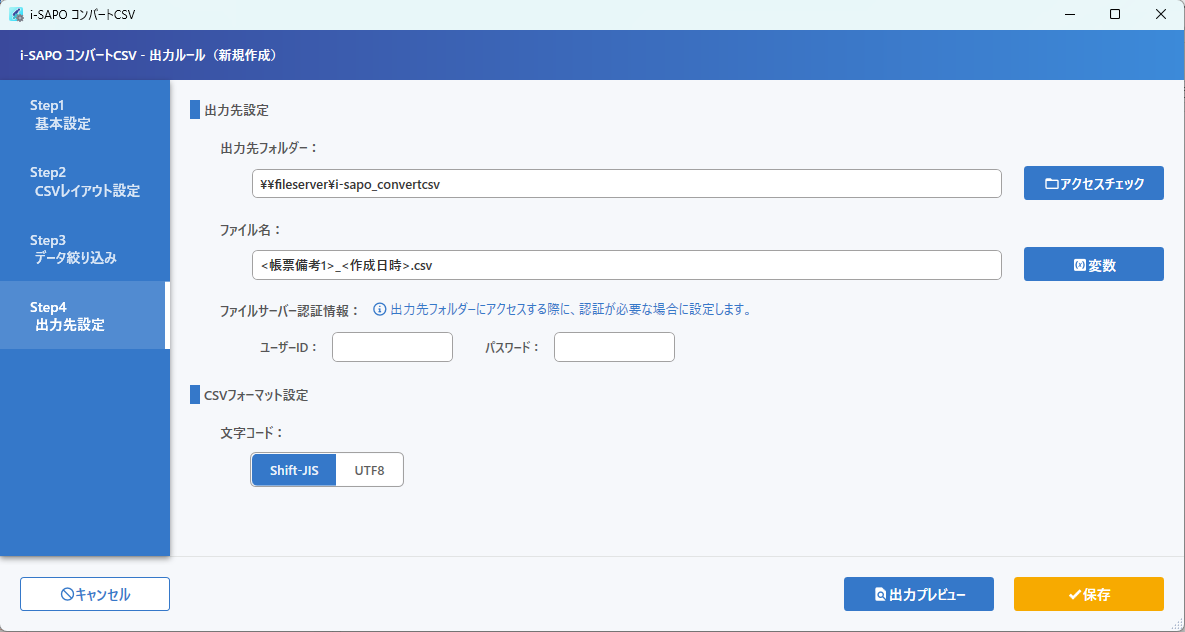Image resolution: width=1185 pixels, height=632 pixels.
Task: Click the ファイル名： label
Action: pyautogui.click(x=251, y=230)
